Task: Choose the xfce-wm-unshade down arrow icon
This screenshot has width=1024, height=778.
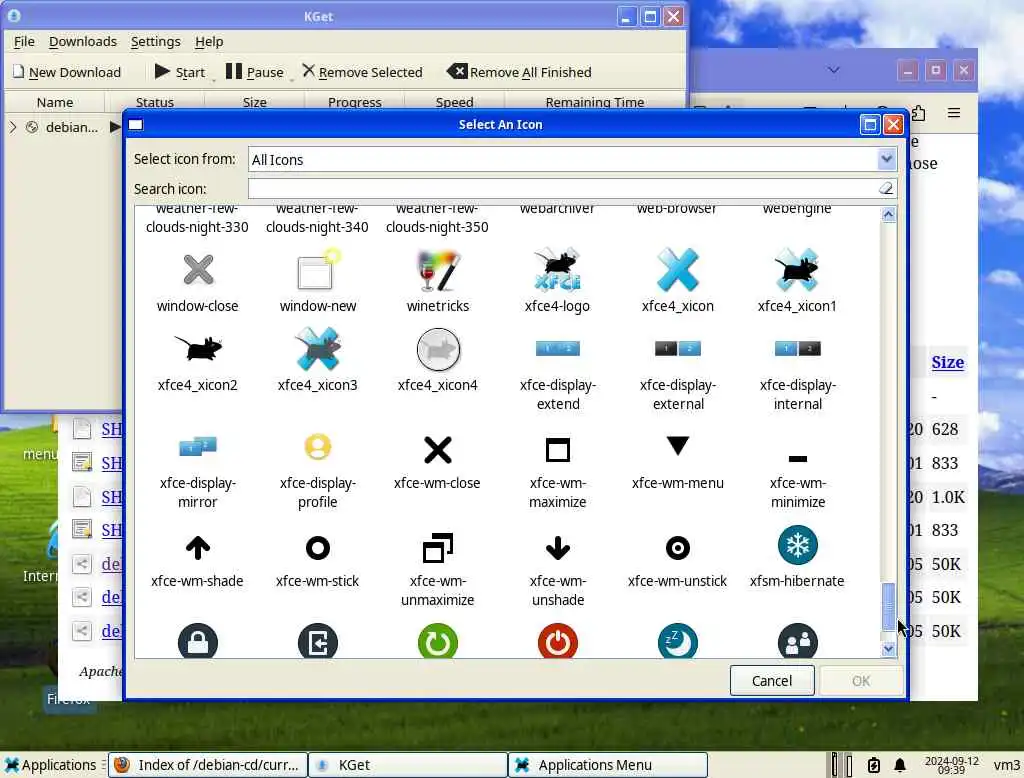Action: [x=558, y=548]
